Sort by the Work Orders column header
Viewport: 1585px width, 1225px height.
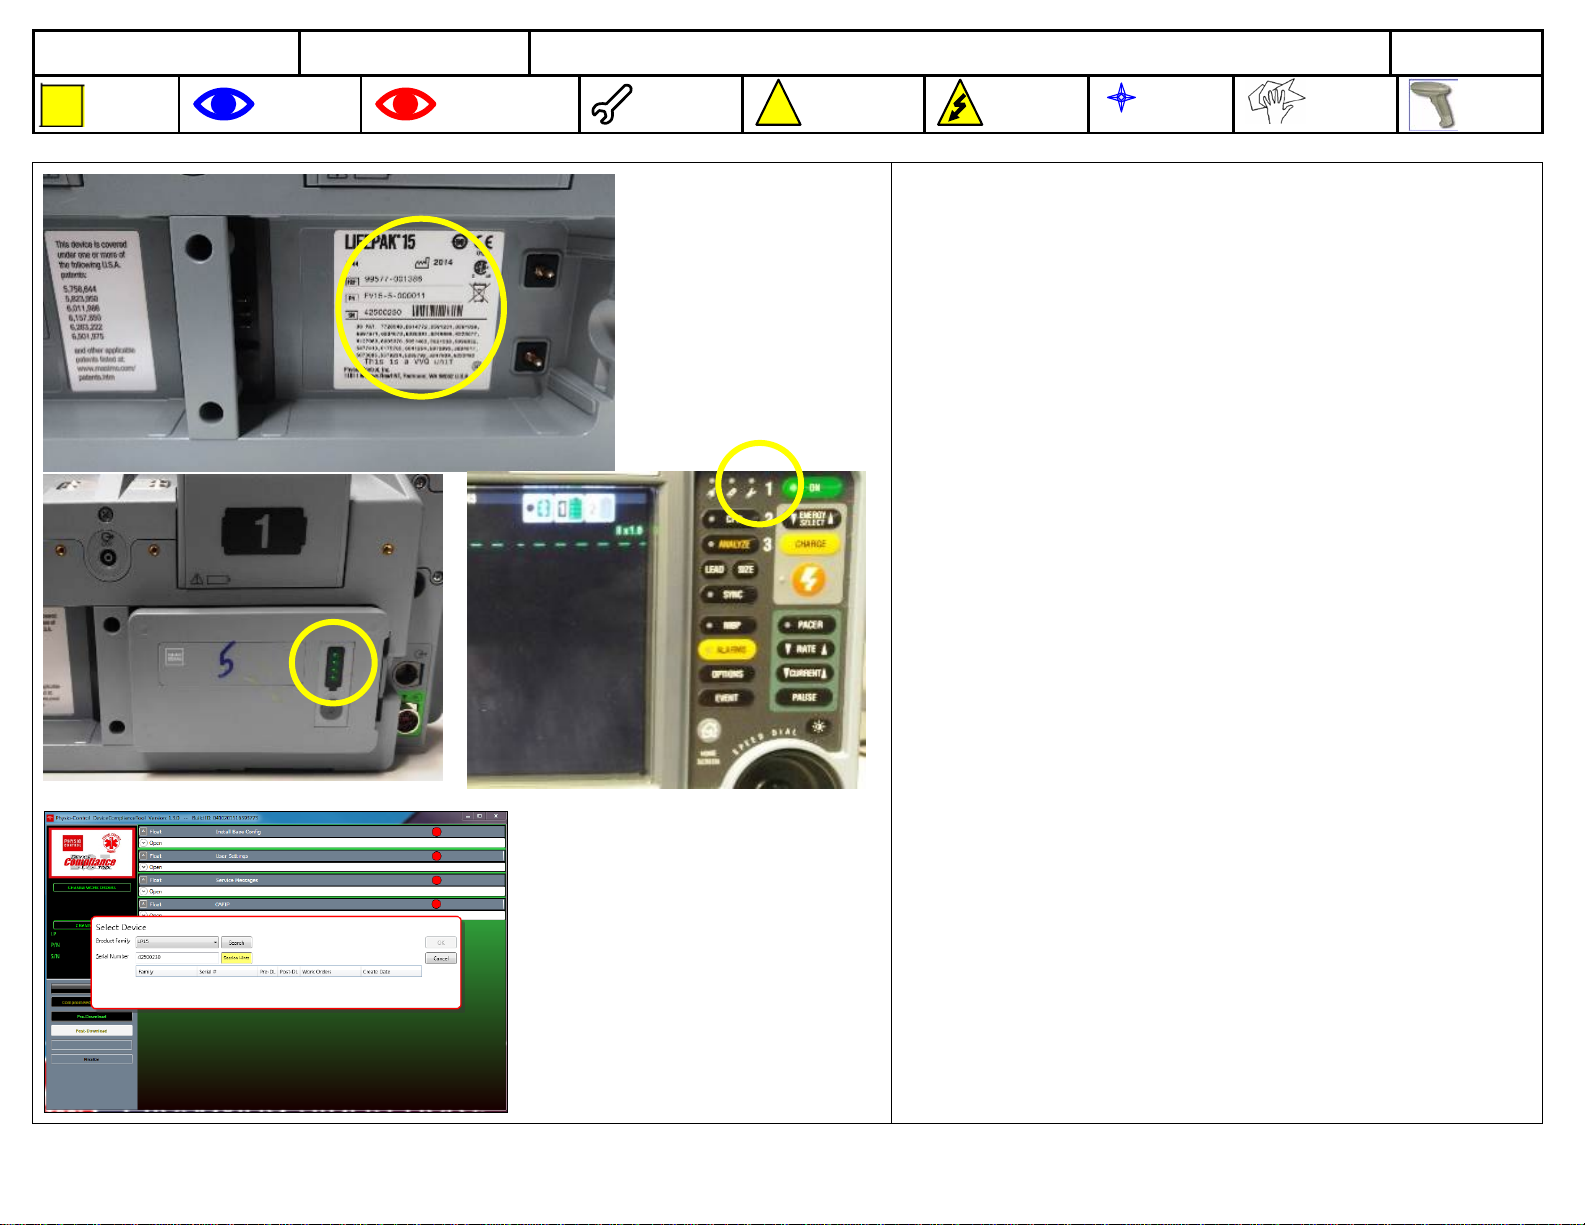coord(330,972)
